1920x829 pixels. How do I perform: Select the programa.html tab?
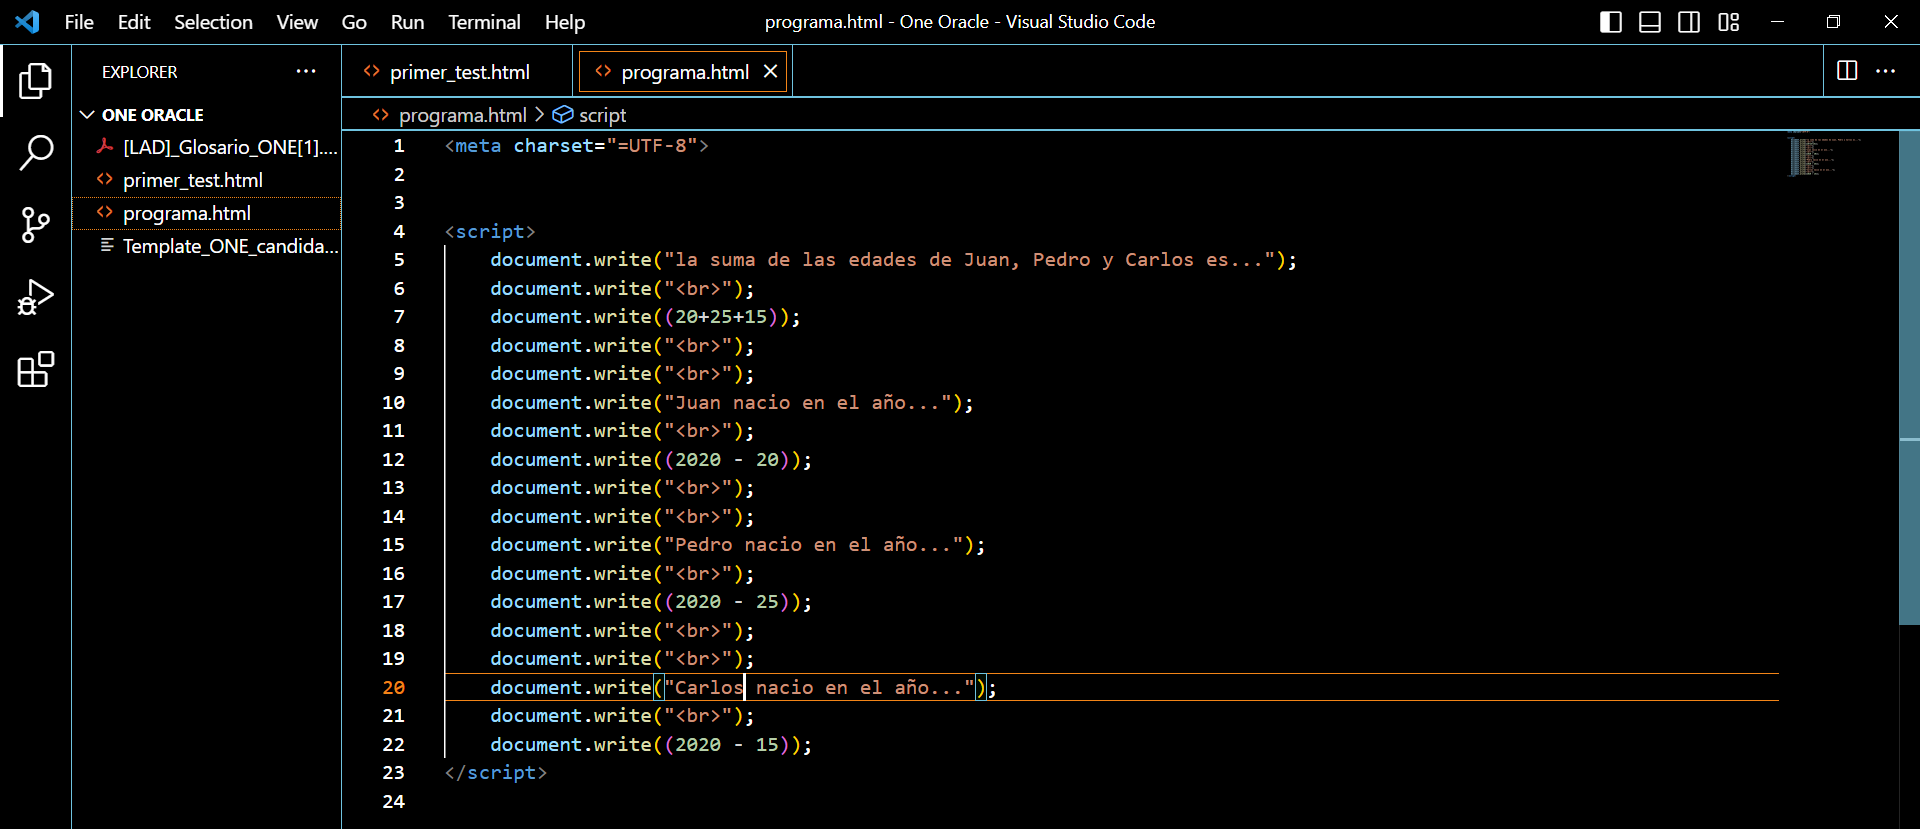(685, 72)
